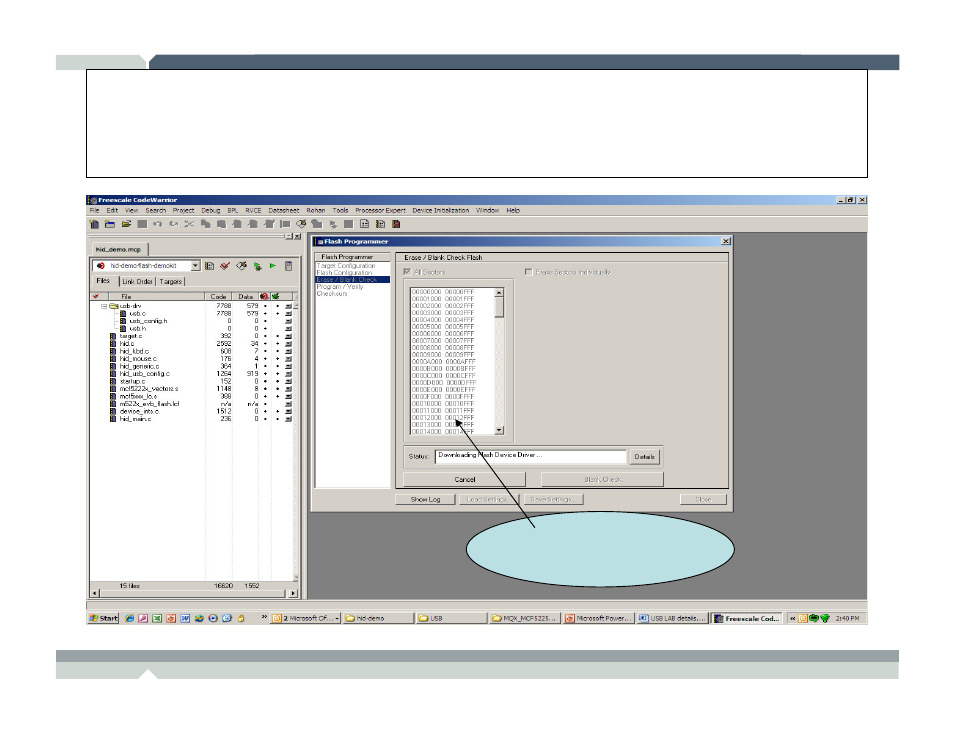Screen dimensions: 954x737
Task: Click the green shield tray icon
Action: coord(825,618)
